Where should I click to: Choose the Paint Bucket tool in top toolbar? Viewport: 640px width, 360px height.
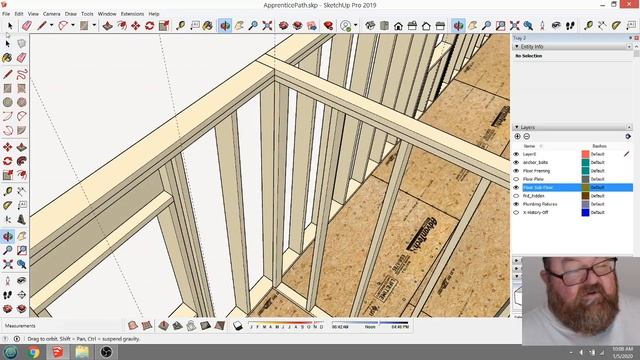coord(207,26)
